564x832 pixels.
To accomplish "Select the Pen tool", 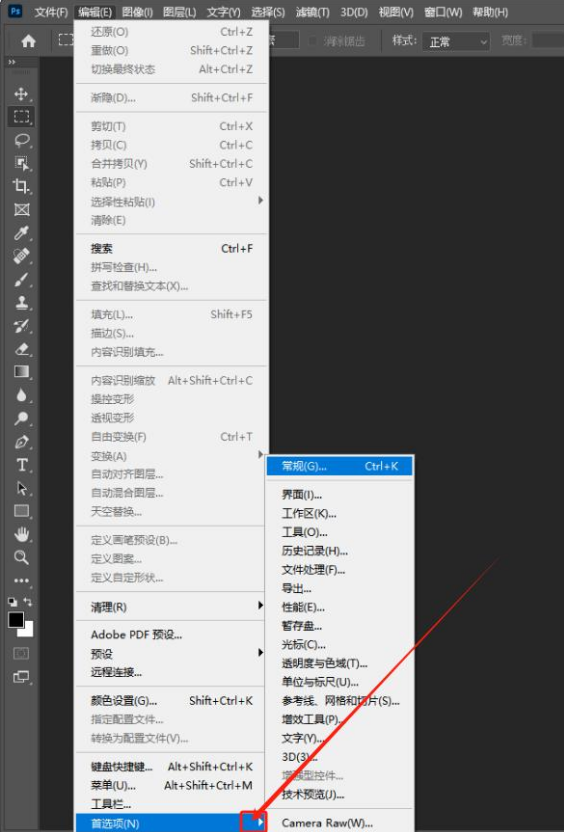I will click(x=21, y=442).
